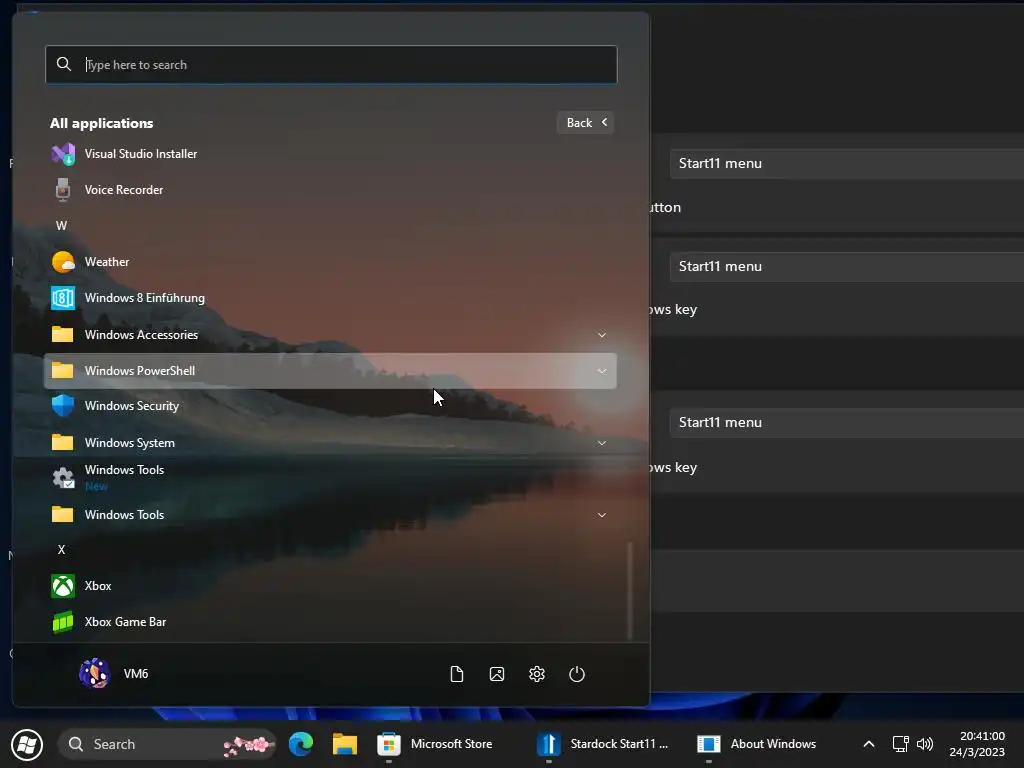This screenshot has height=768, width=1024.
Task: Expand Windows PowerShell chevron
Action: (x=601, y=371)
